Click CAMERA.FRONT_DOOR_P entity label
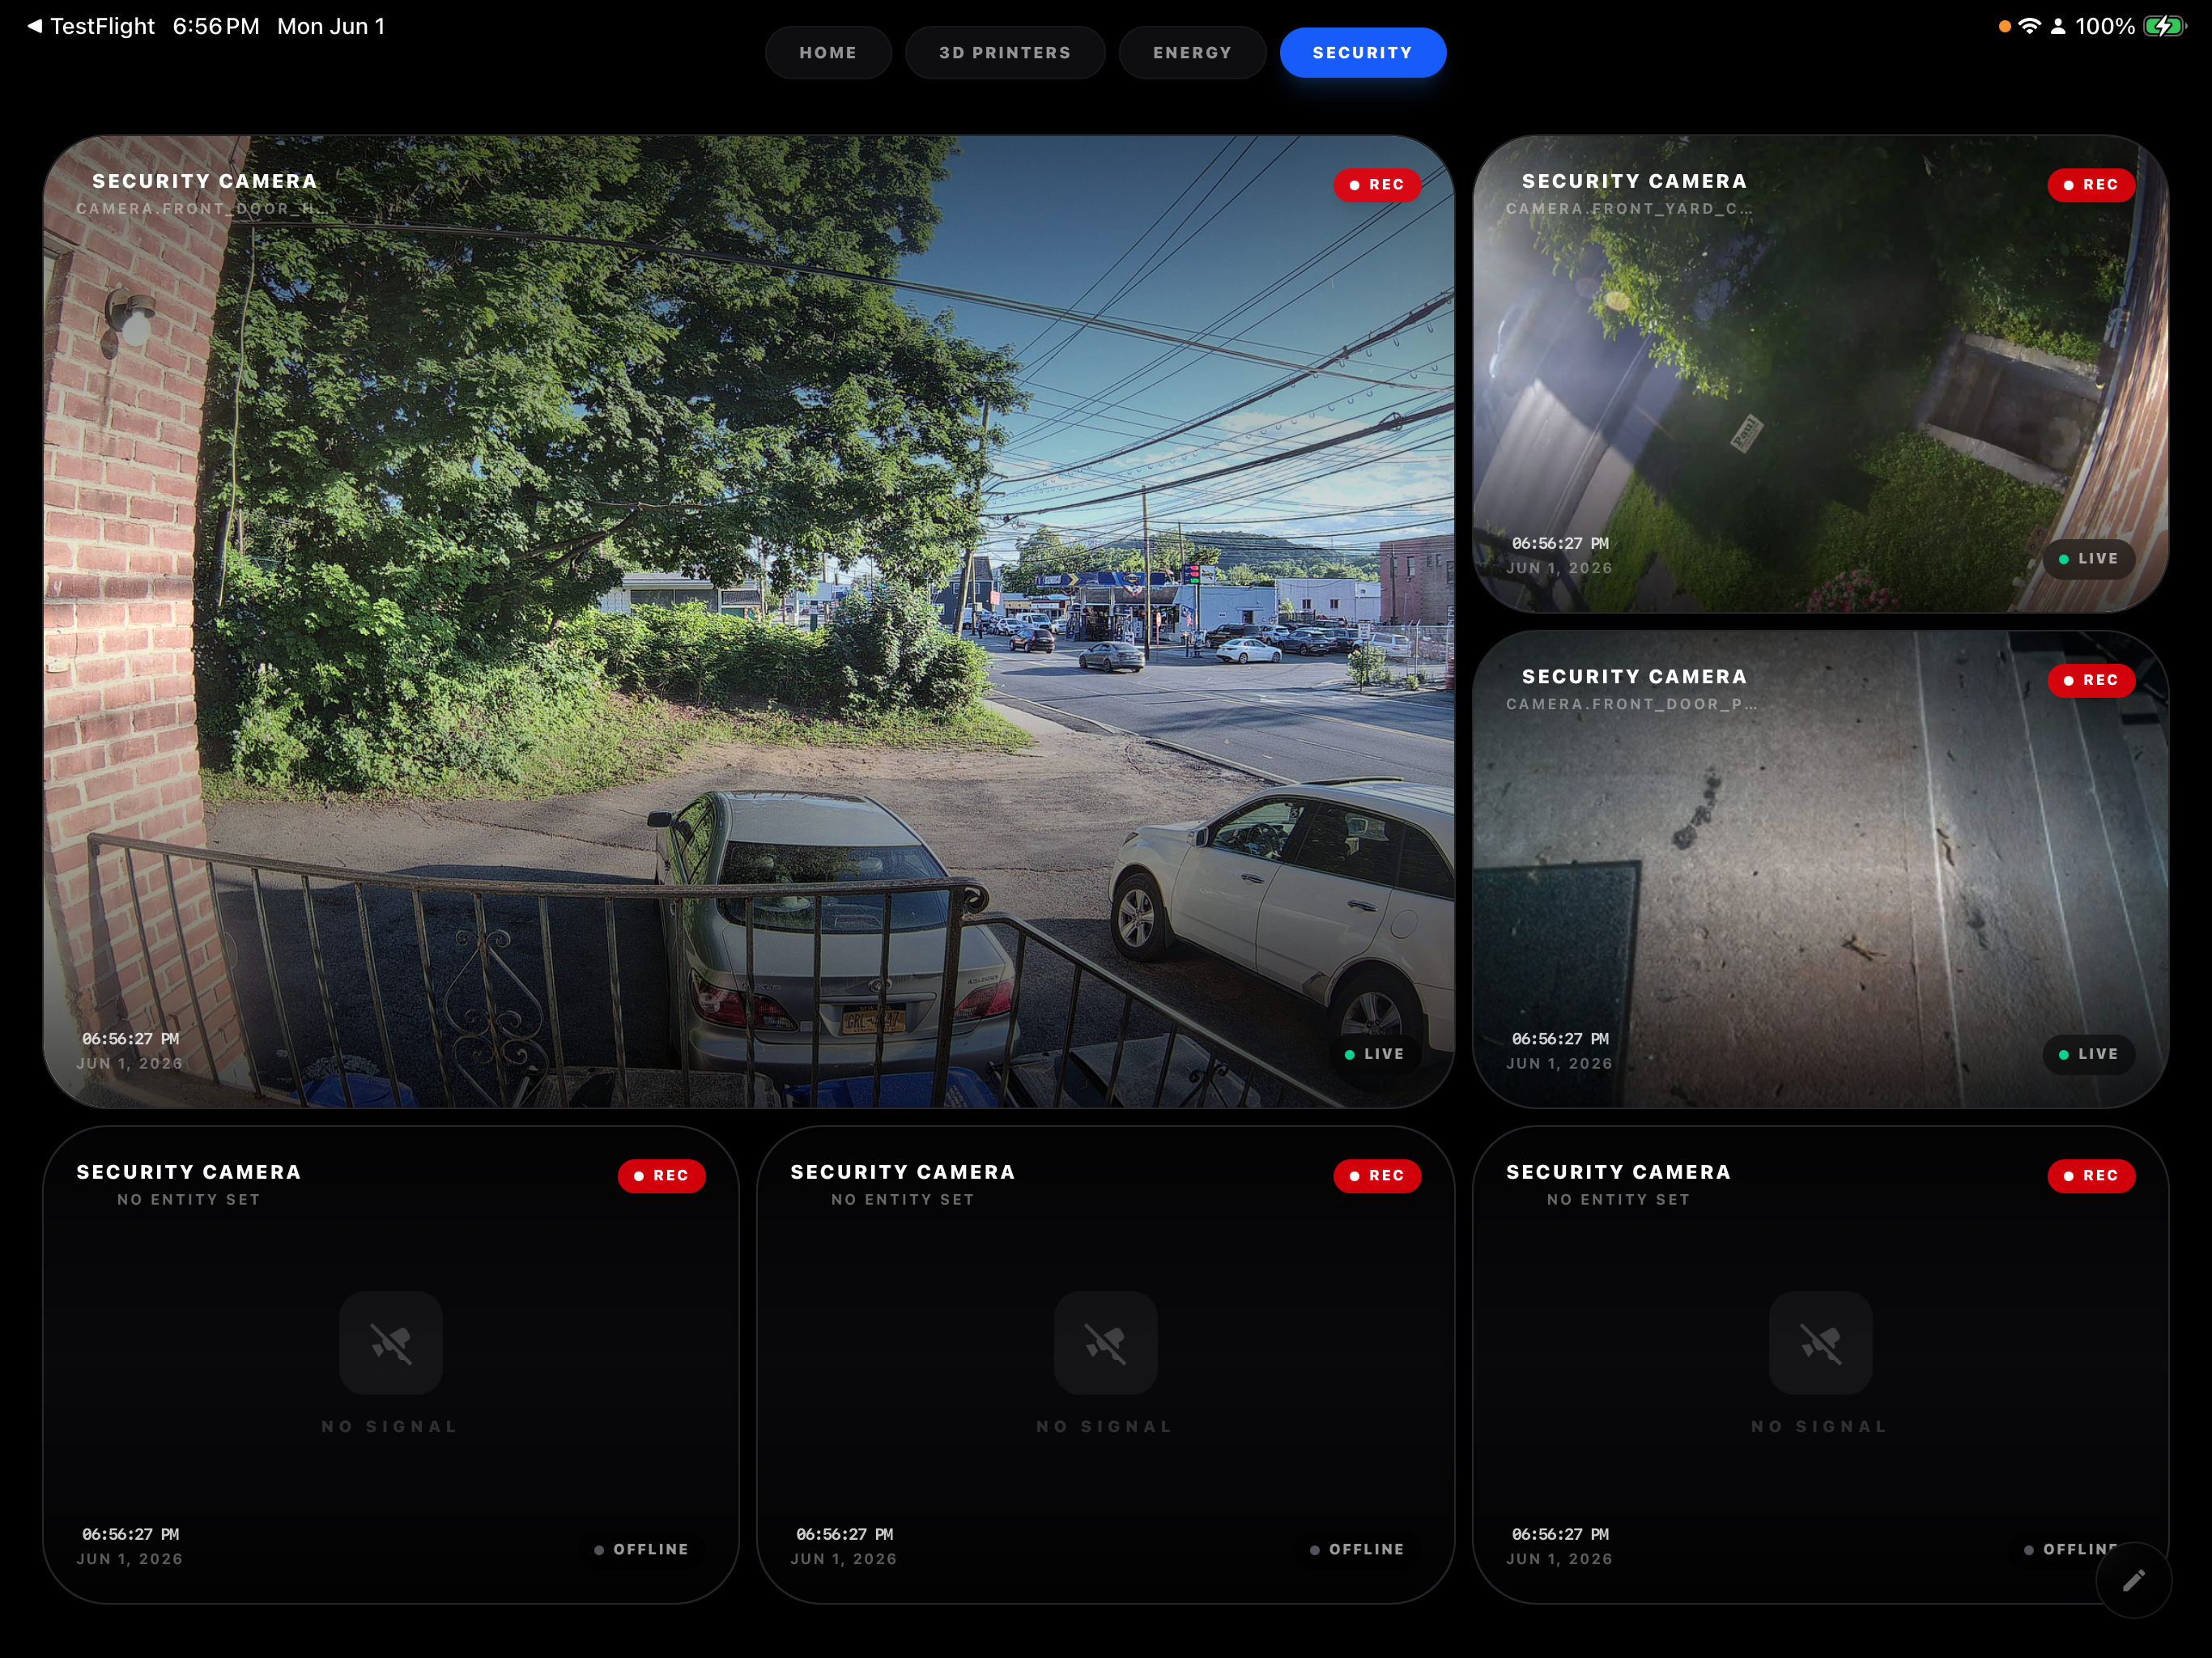This screenshot has width=2212, height=1658. pyautogui.click(x=1632, y=704)
